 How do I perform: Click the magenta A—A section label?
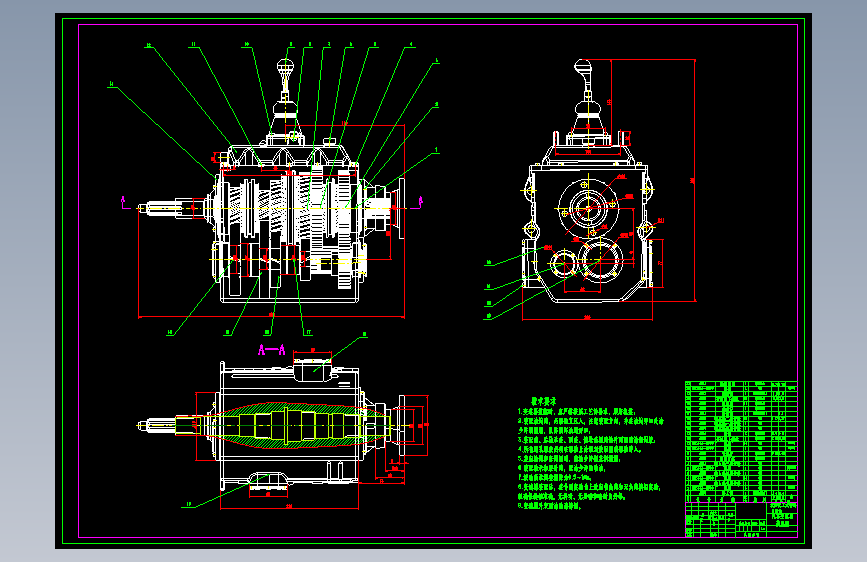271,350
